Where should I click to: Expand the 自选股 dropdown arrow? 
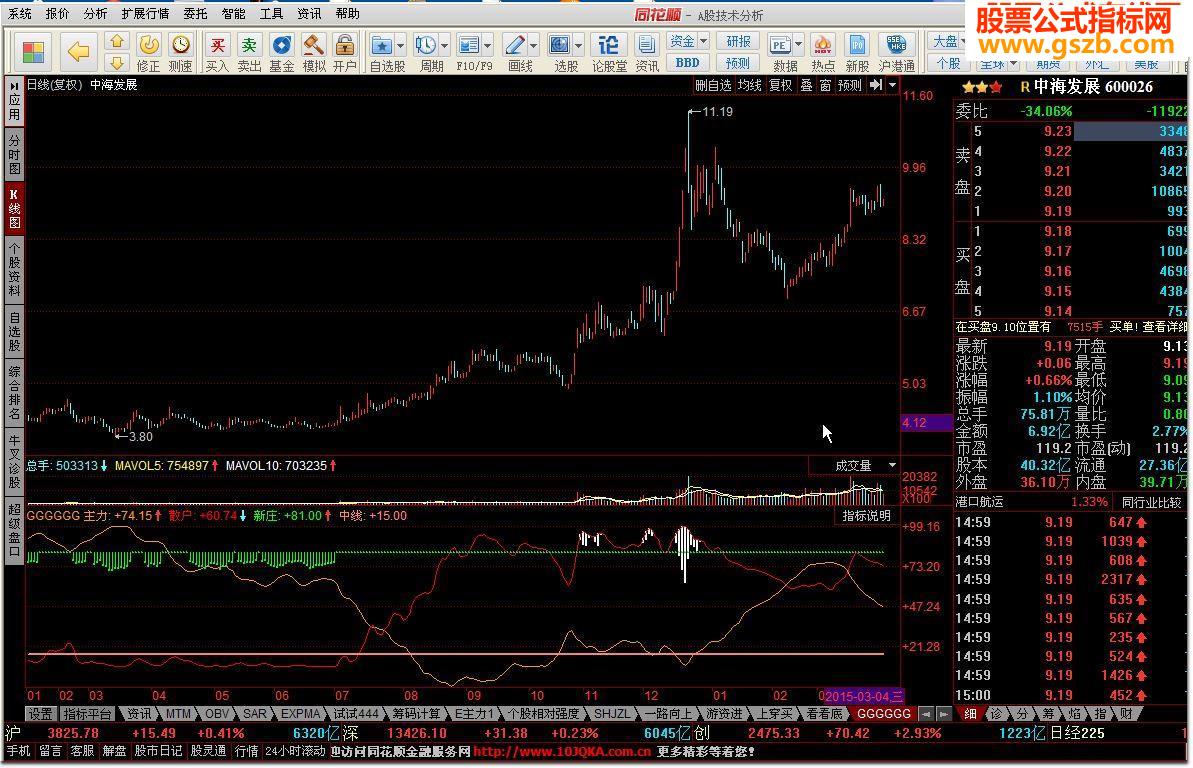(x=400, y=46)
